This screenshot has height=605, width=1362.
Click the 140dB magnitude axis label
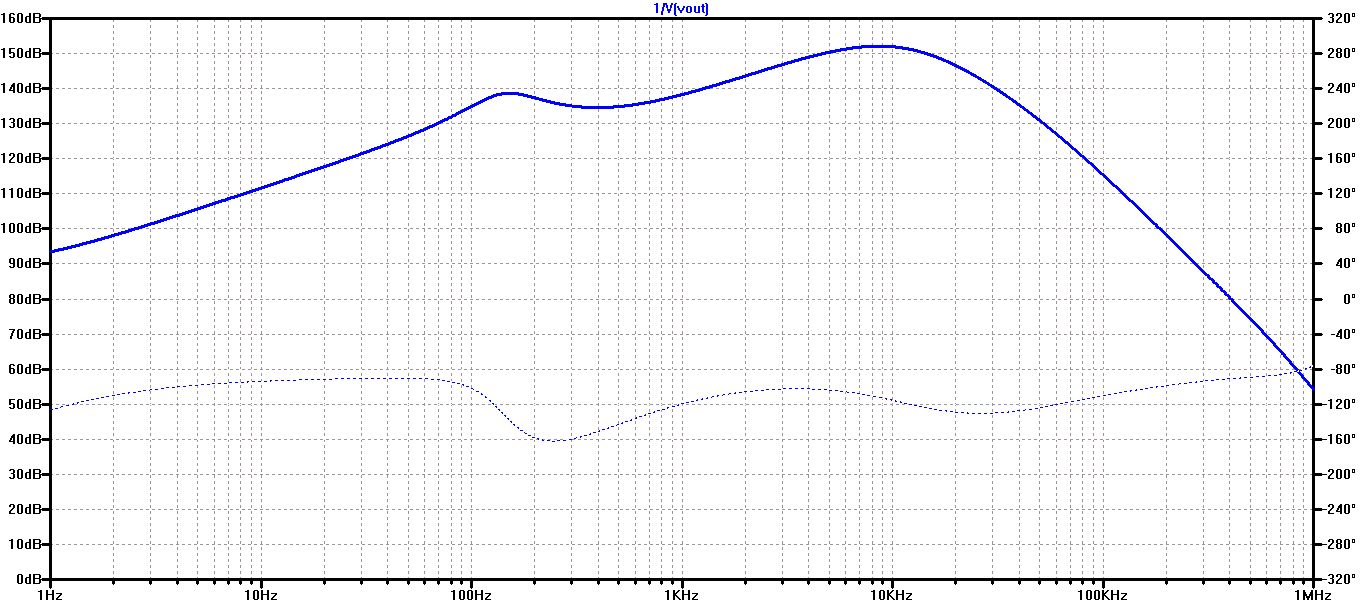[x=21, y=88]
